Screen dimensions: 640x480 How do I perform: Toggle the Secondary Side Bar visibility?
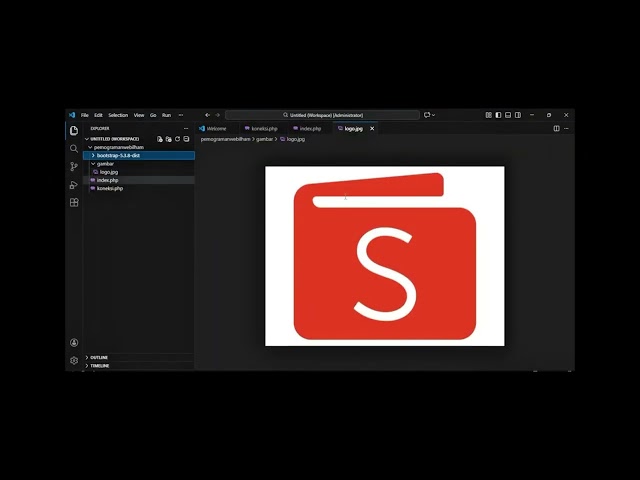tap(518, 115)
